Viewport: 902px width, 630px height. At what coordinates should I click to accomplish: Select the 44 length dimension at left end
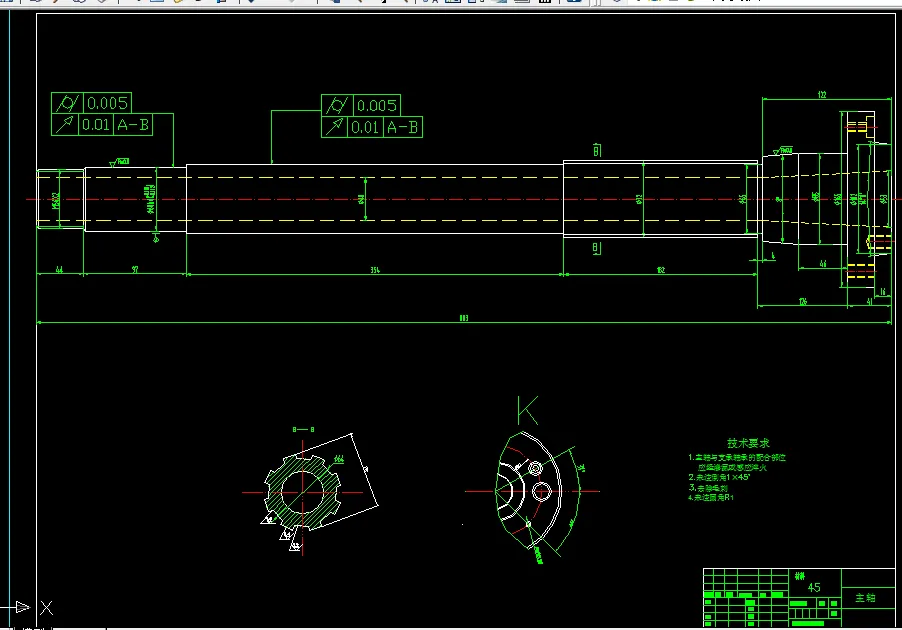(x=59, y=269)
